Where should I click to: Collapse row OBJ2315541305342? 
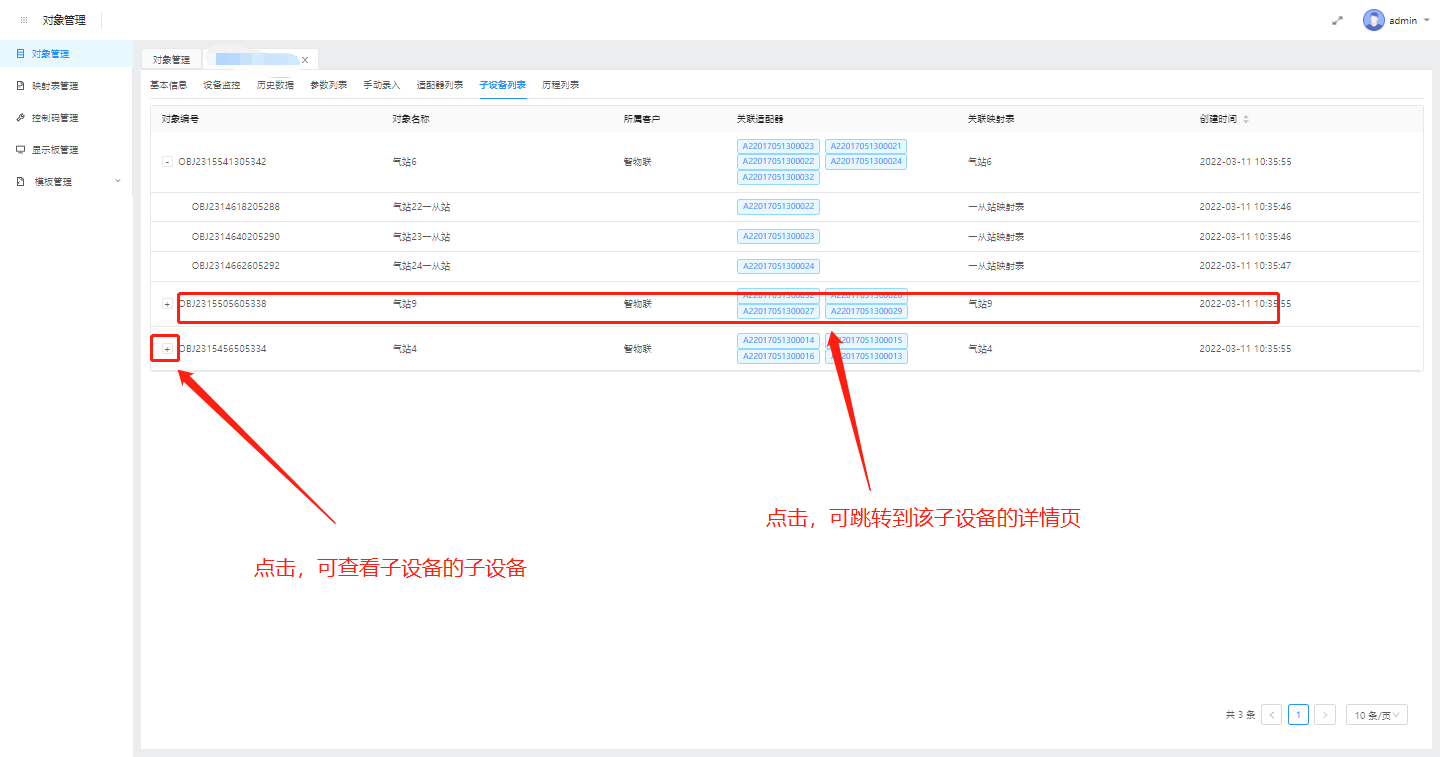[x=167, y=162]
